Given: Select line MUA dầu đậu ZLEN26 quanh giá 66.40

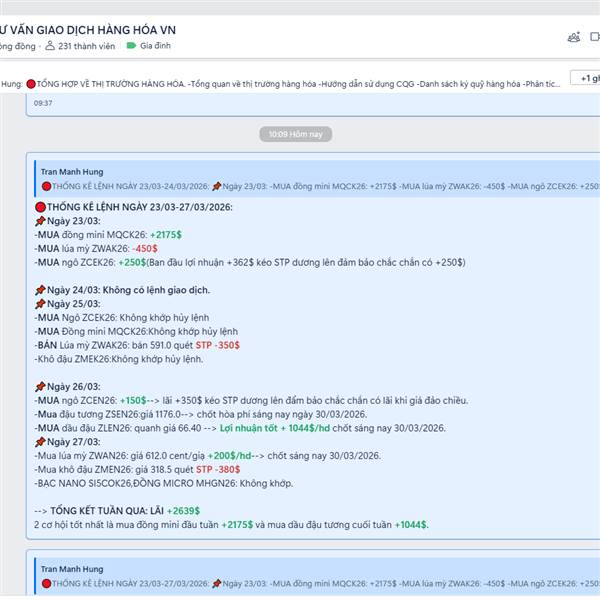Looking at the screenshot, I should (x=240, y=428).
